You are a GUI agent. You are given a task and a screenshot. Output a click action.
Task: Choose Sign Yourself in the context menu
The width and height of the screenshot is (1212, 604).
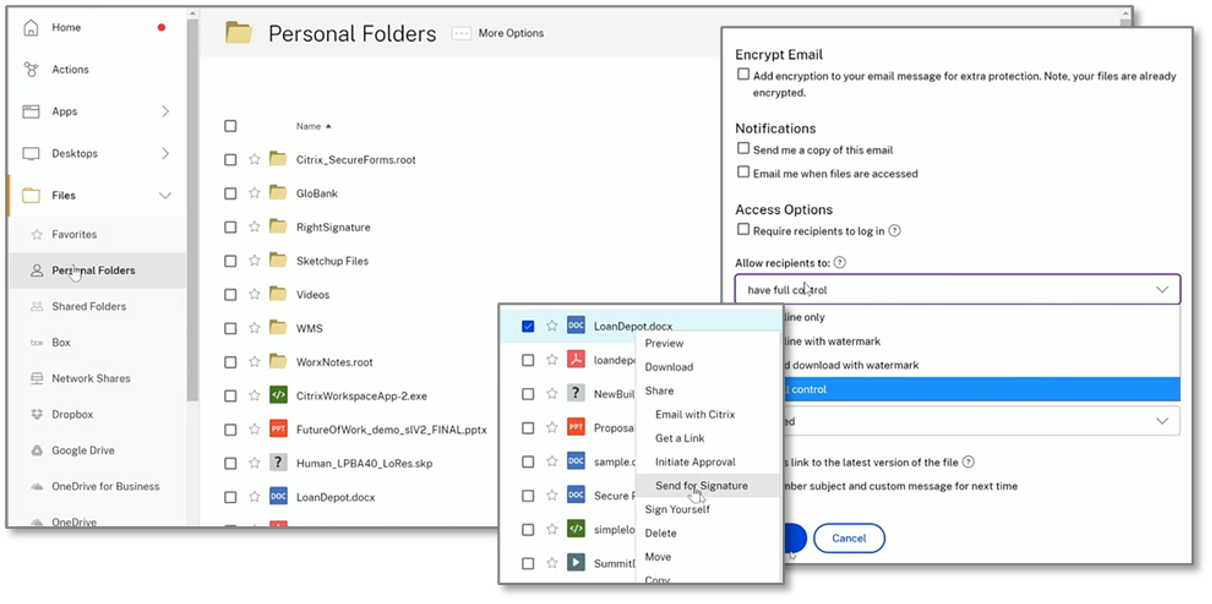pos(677,509)
